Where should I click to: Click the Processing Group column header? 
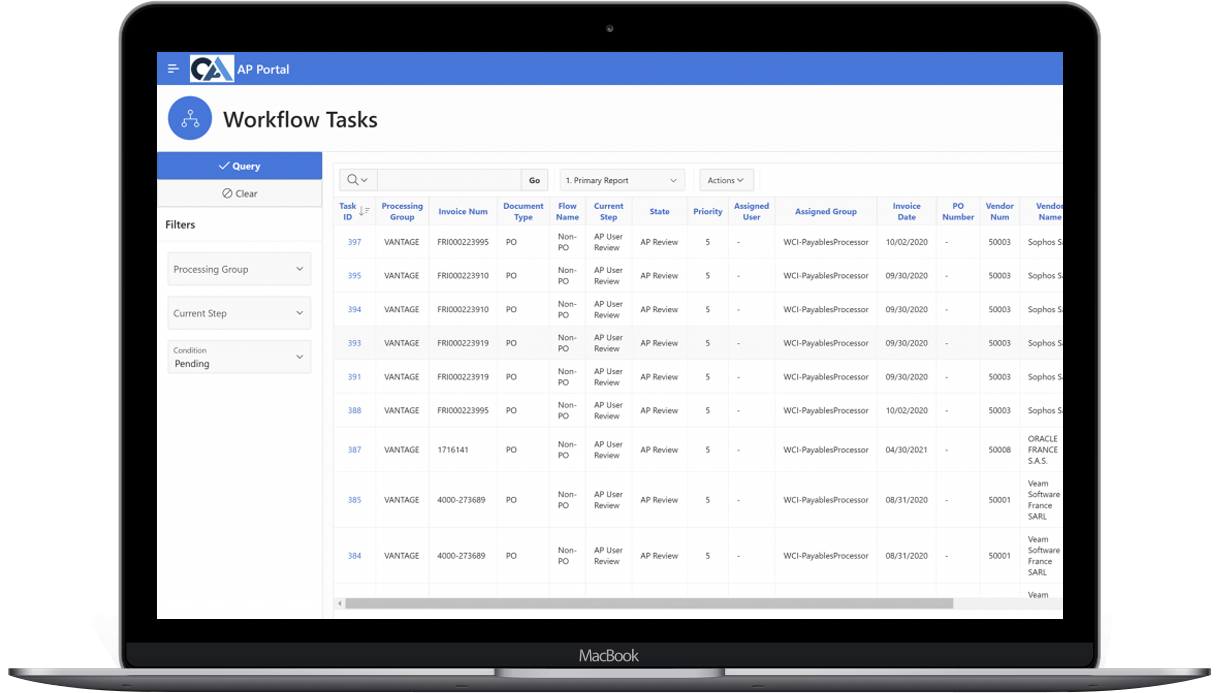(402, 211)
